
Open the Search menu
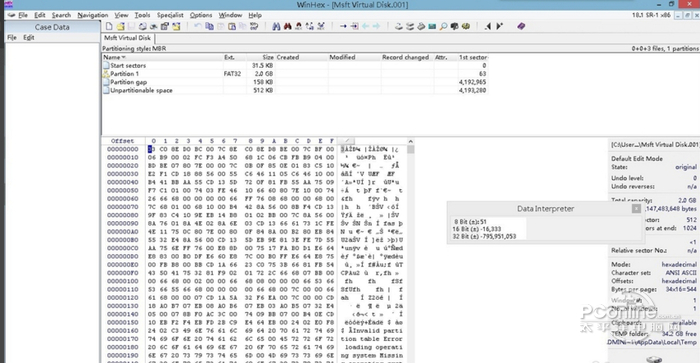[x=61, y=15]
